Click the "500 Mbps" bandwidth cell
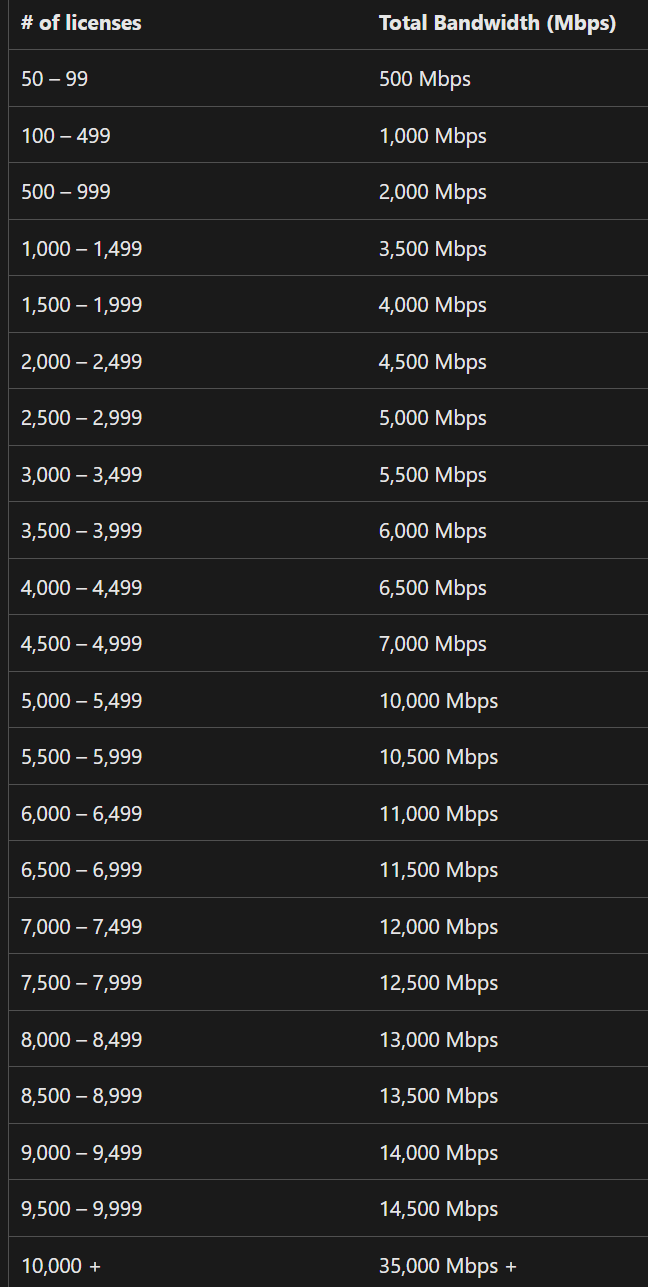648x1287 pixels. pos(425,79)
